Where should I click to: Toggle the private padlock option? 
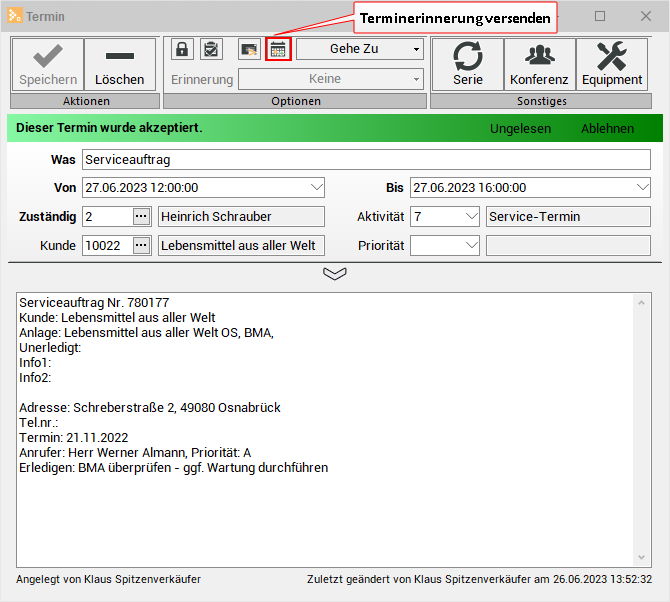(182, 49)
